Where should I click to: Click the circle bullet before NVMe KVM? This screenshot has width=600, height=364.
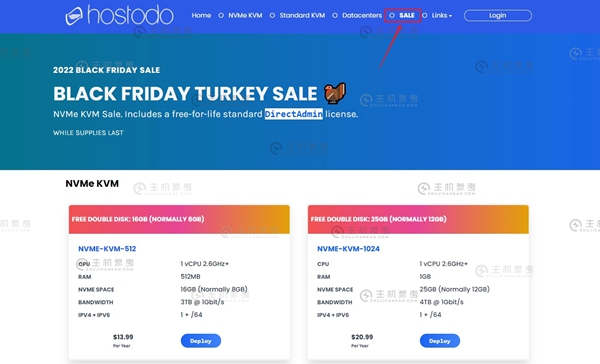click(x=221, y=16)
